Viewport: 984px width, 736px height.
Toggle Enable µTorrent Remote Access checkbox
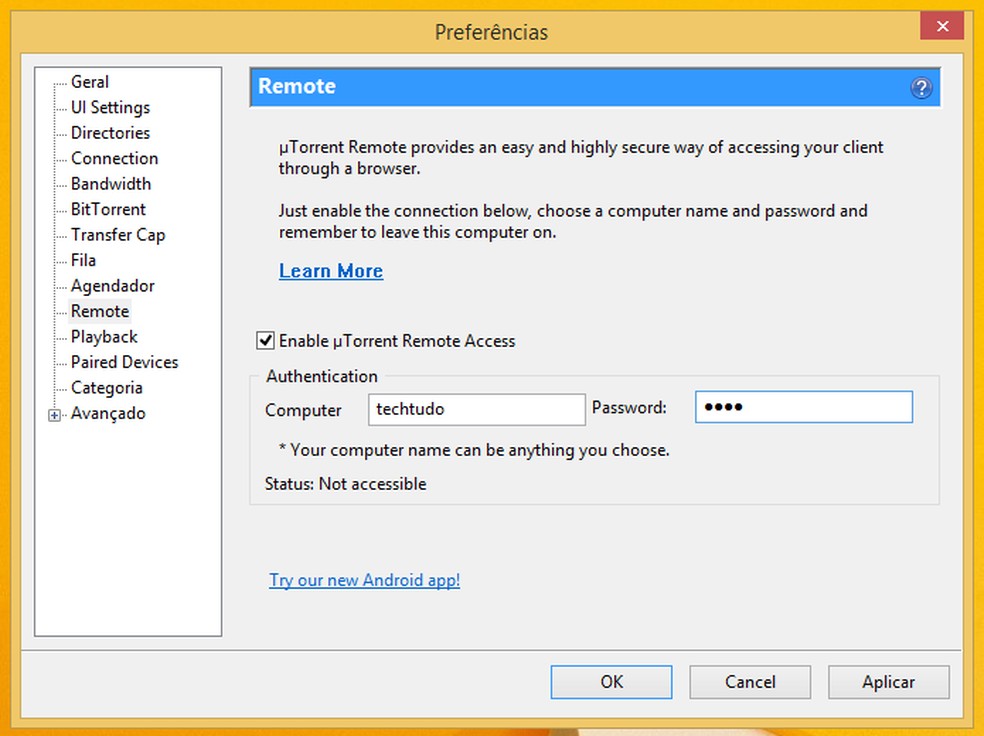(265, 341)
